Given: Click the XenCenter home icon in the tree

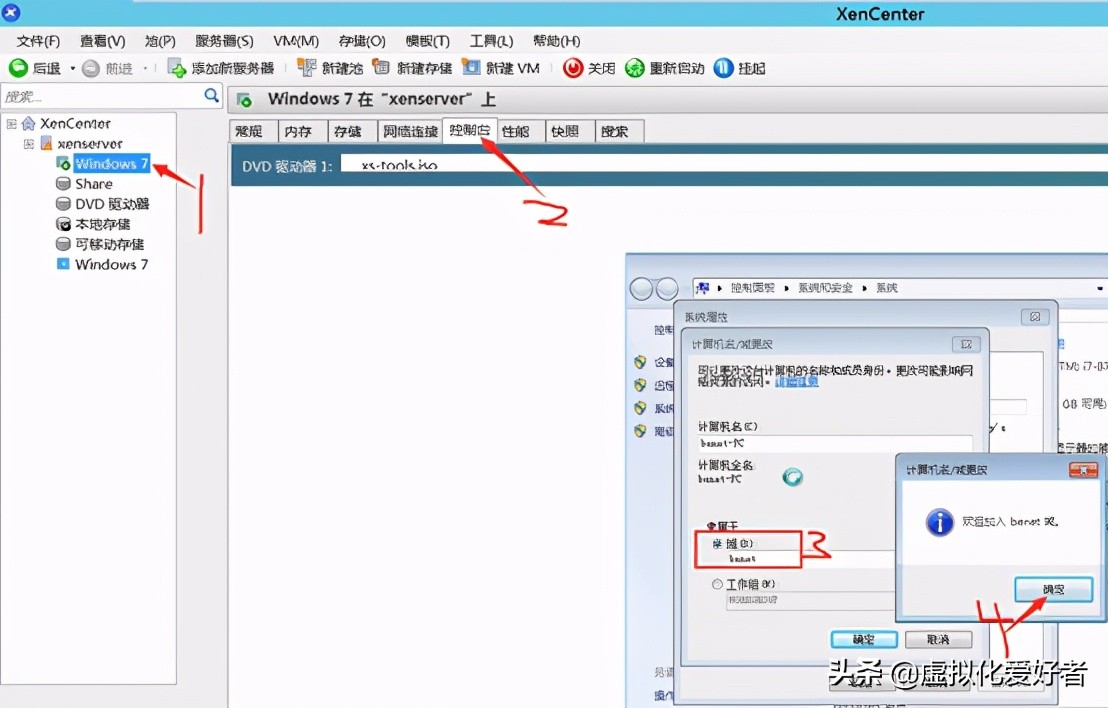Looking at the screenshot, I should (x=28, y=124).
